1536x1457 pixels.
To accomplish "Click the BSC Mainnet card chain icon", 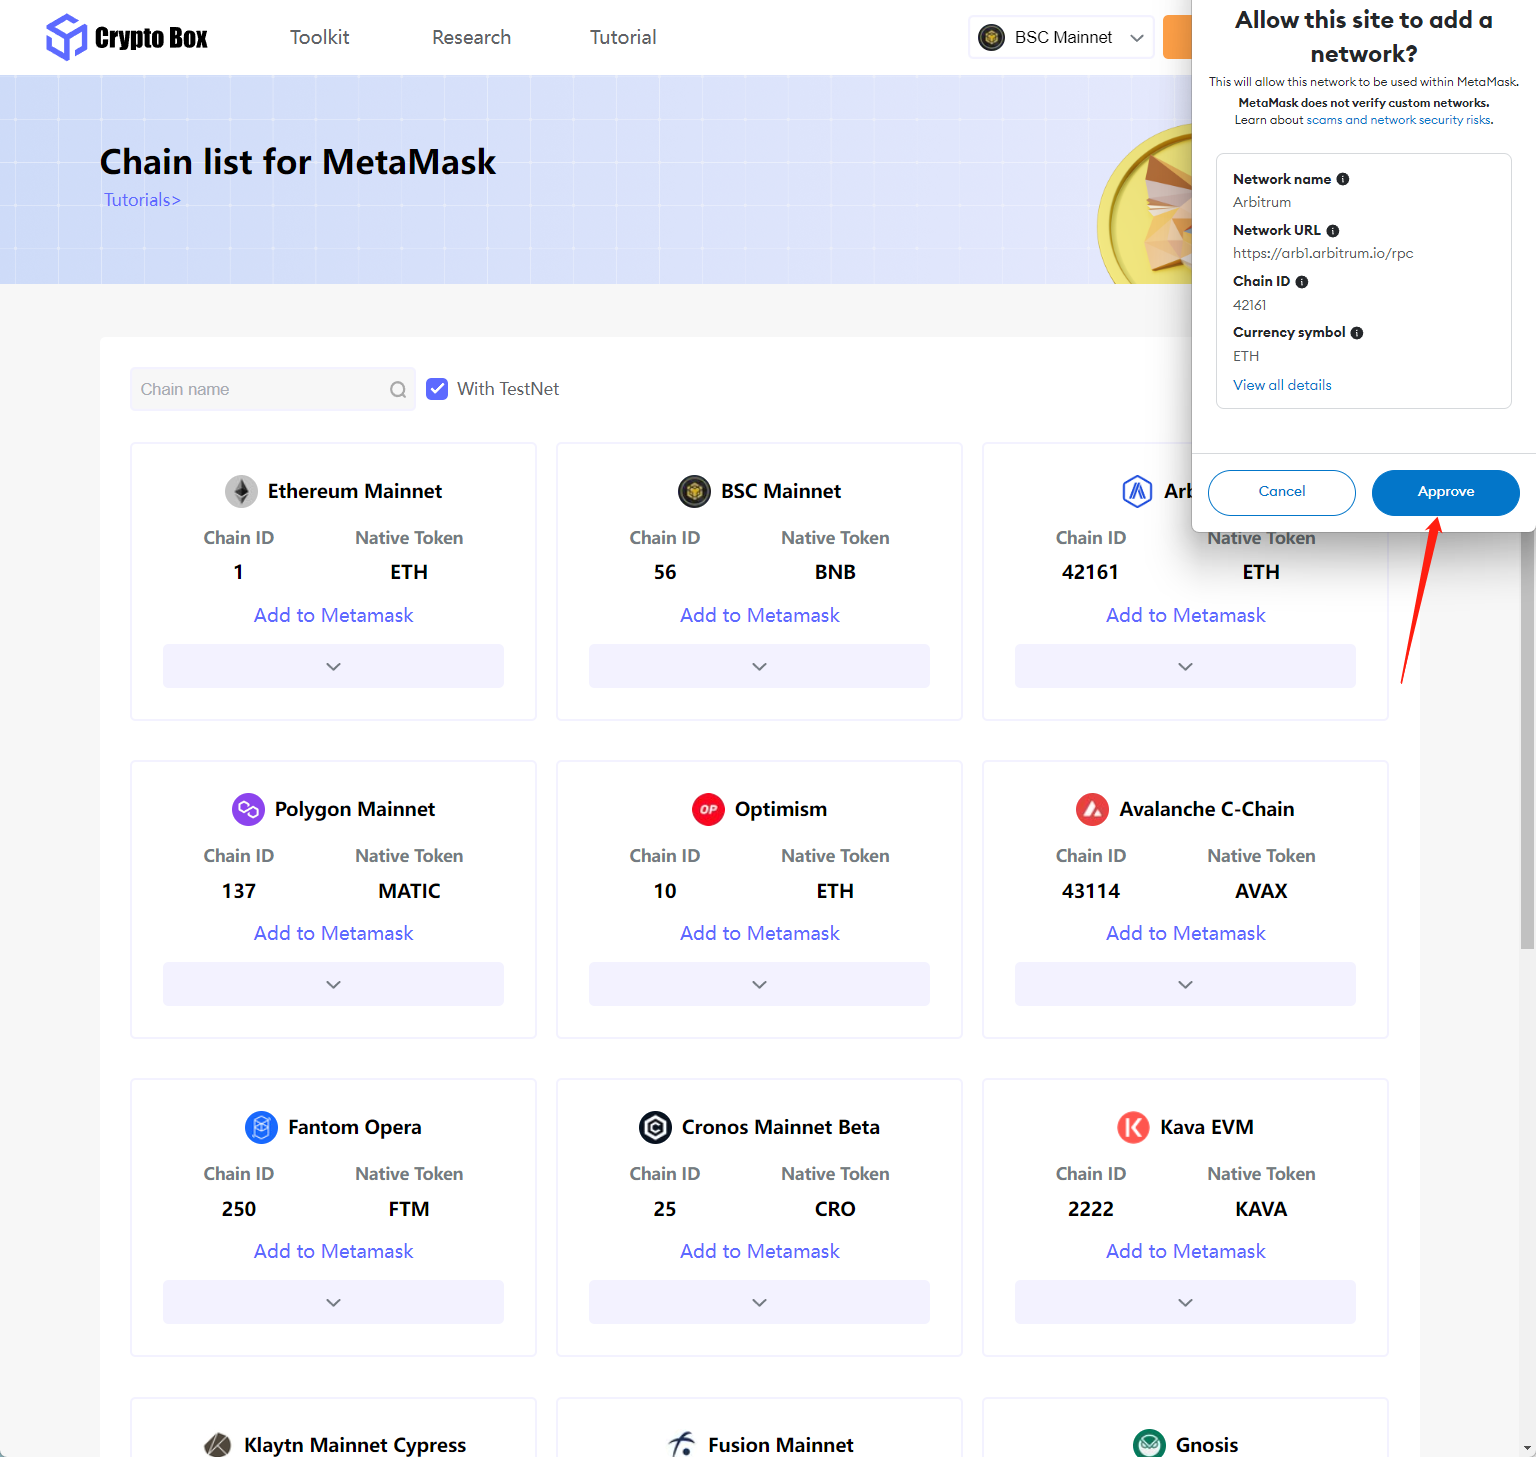I will point(694,491).
